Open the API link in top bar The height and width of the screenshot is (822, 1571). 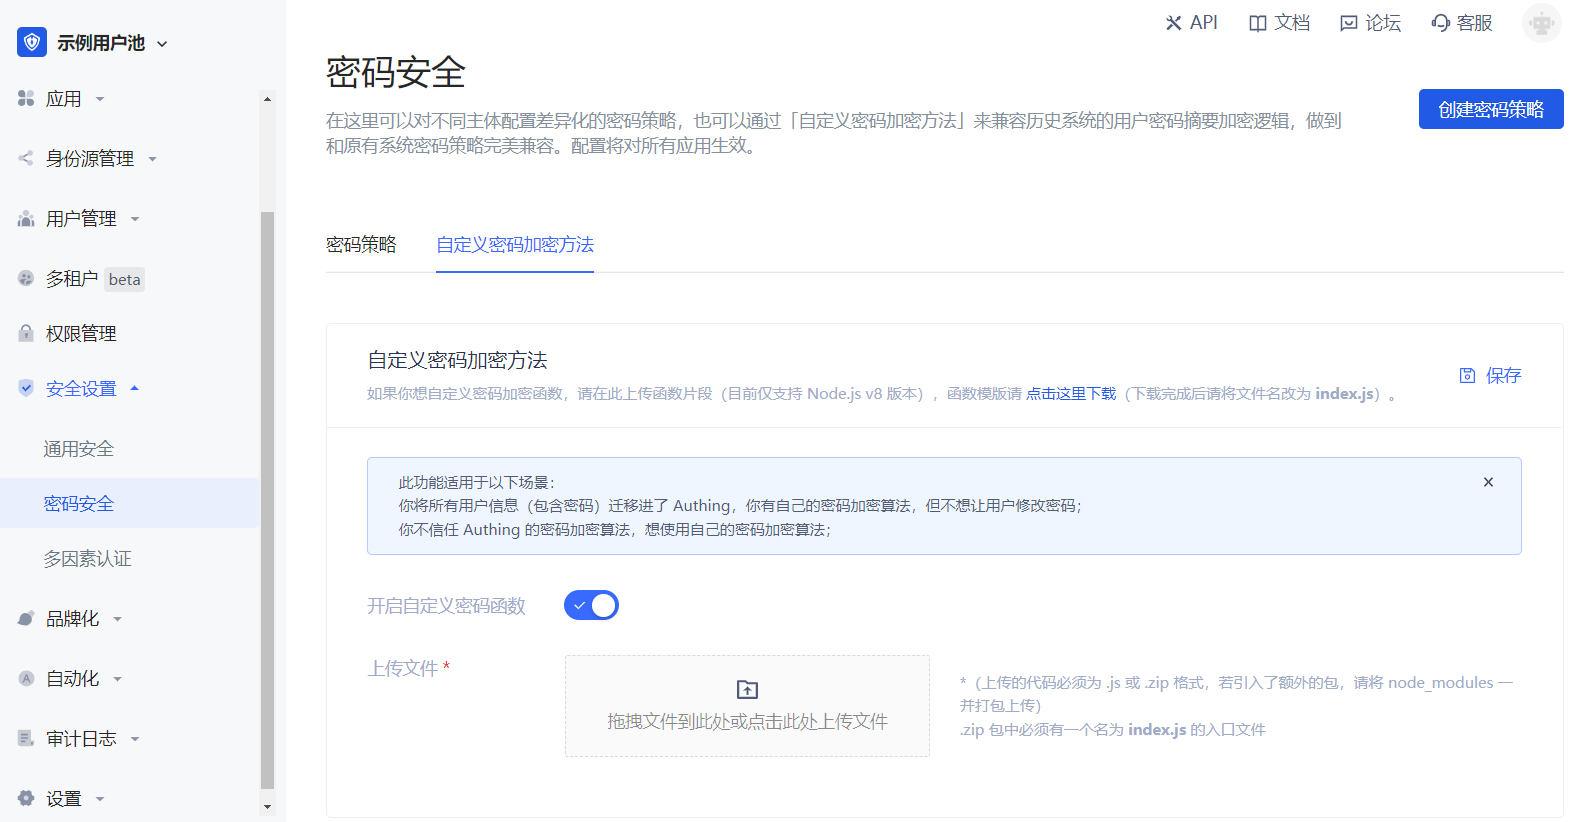[1191, 23]
